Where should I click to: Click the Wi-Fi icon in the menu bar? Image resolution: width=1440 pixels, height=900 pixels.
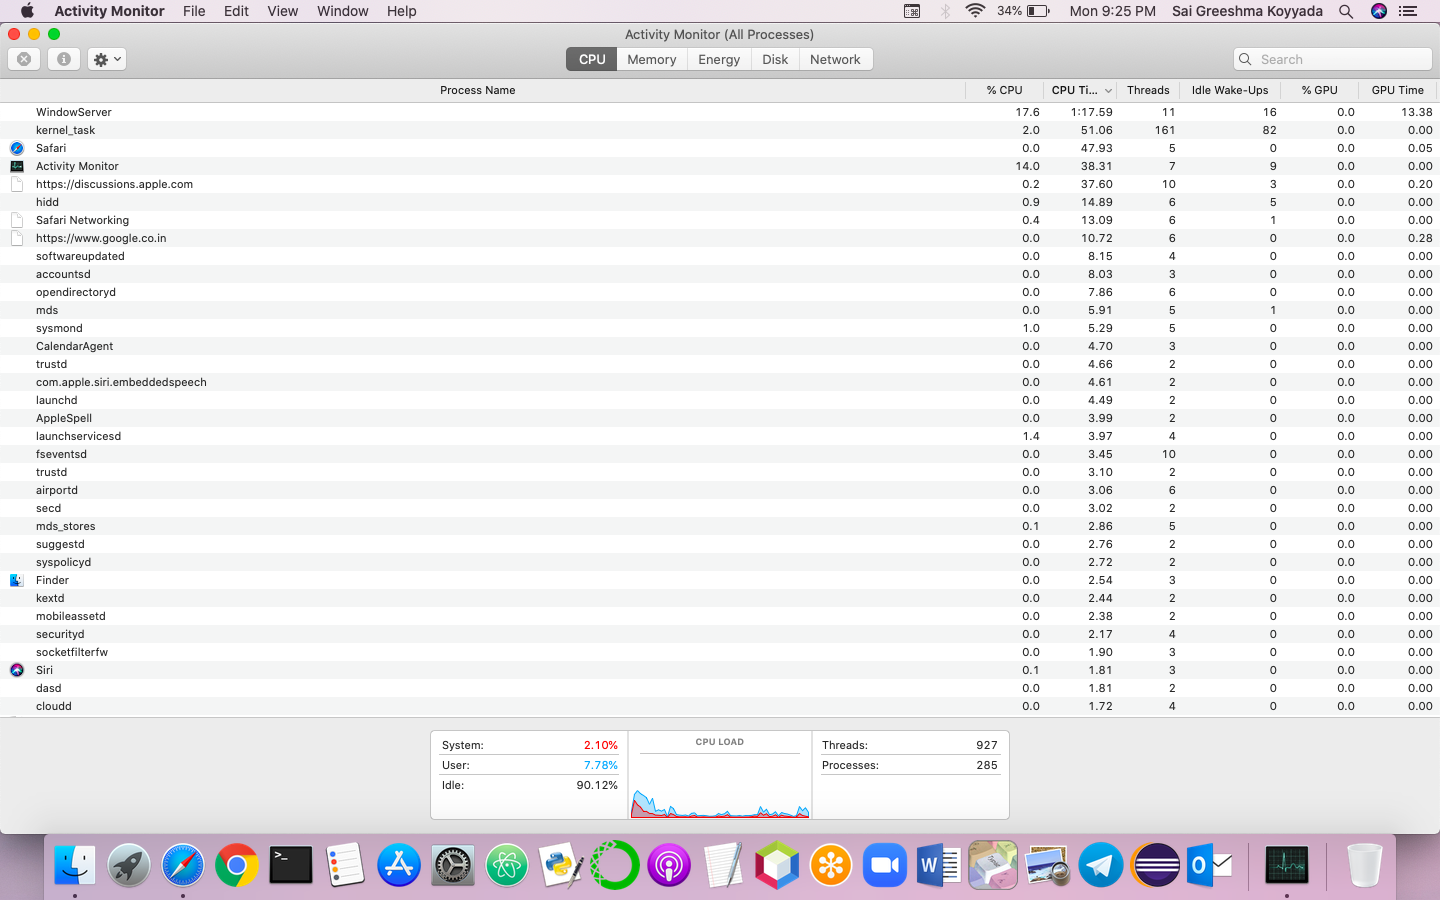point(973,11)
